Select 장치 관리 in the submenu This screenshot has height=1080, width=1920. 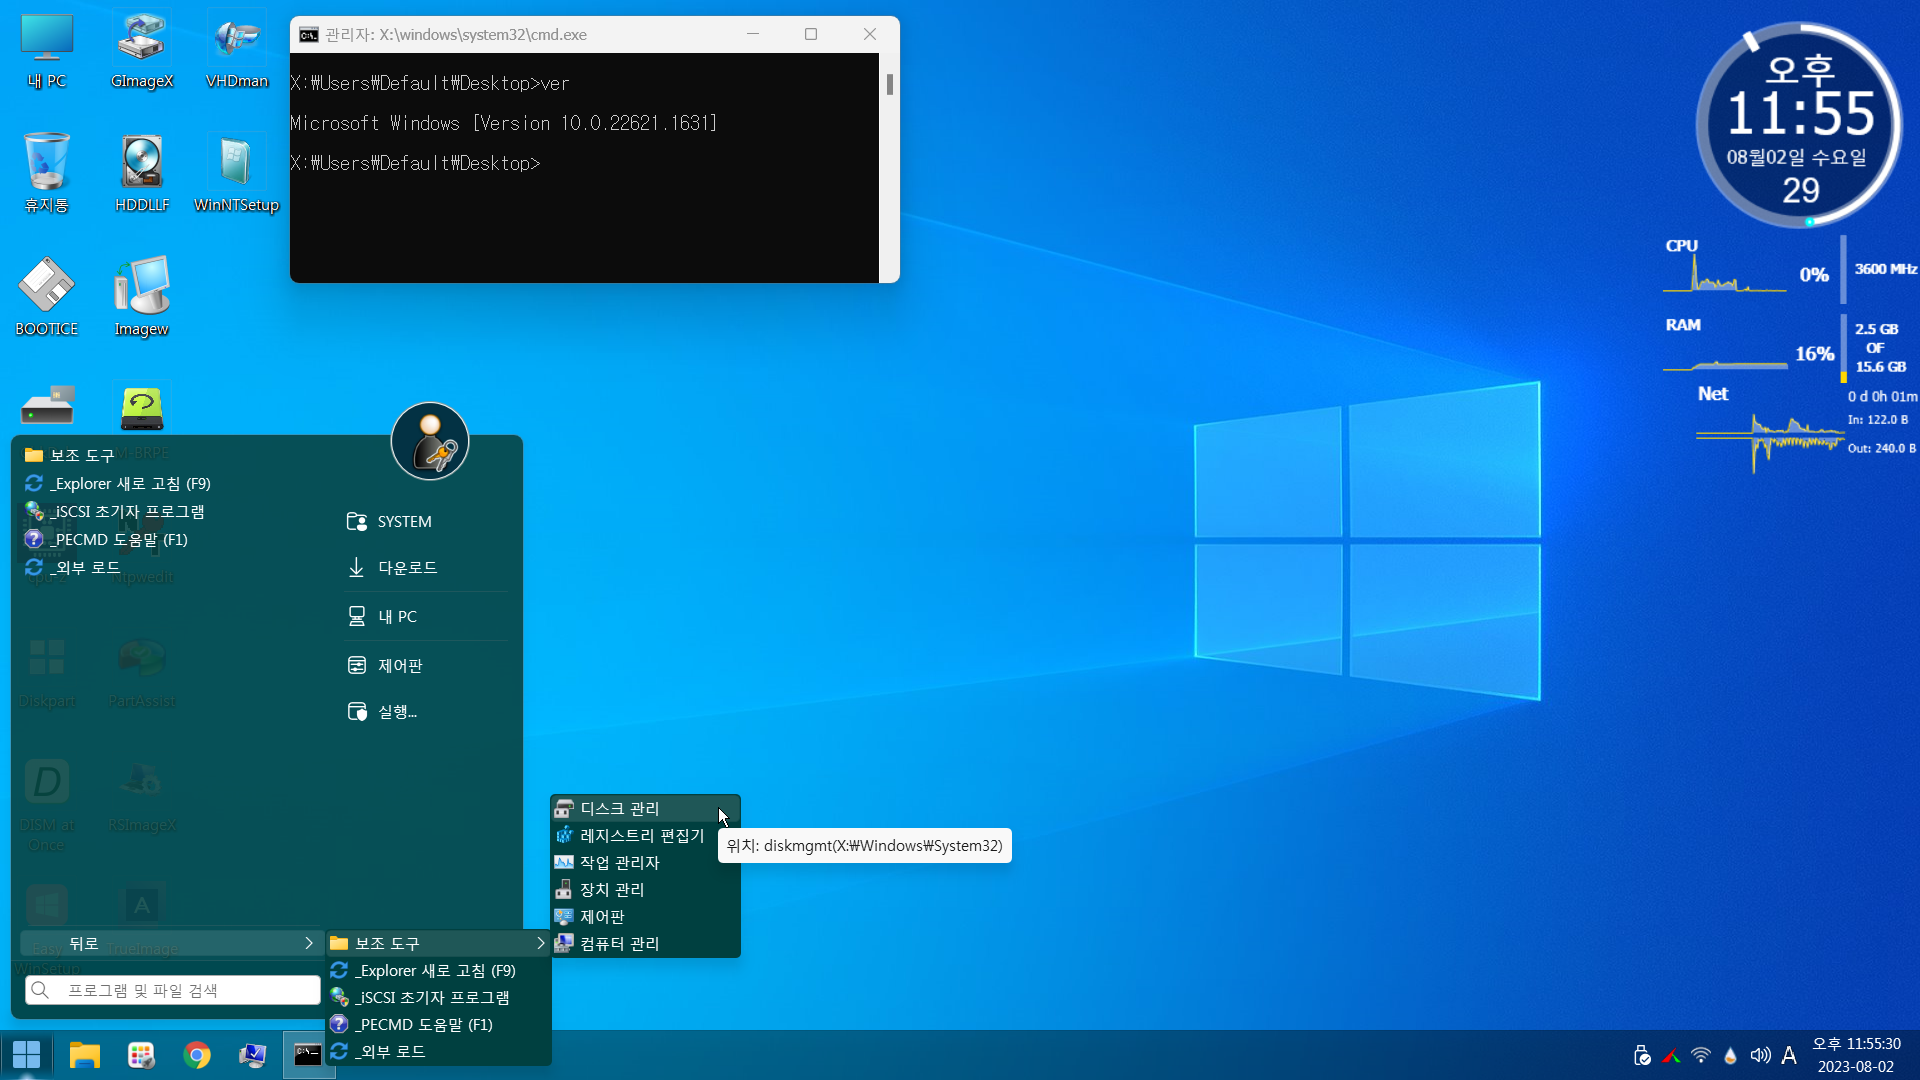645,889
